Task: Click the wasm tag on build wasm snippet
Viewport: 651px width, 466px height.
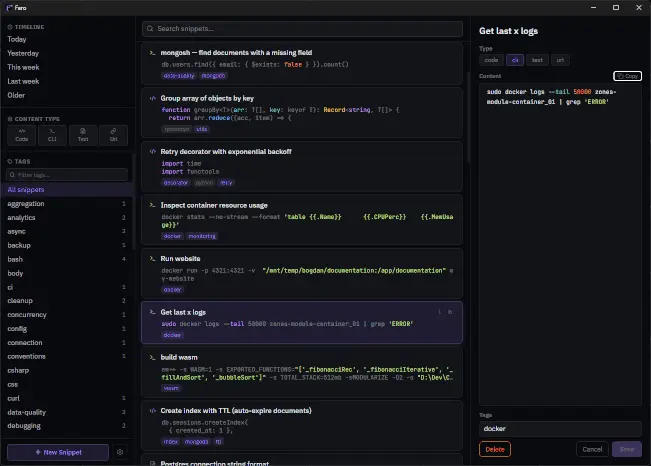Action: [x=171, y=388]
